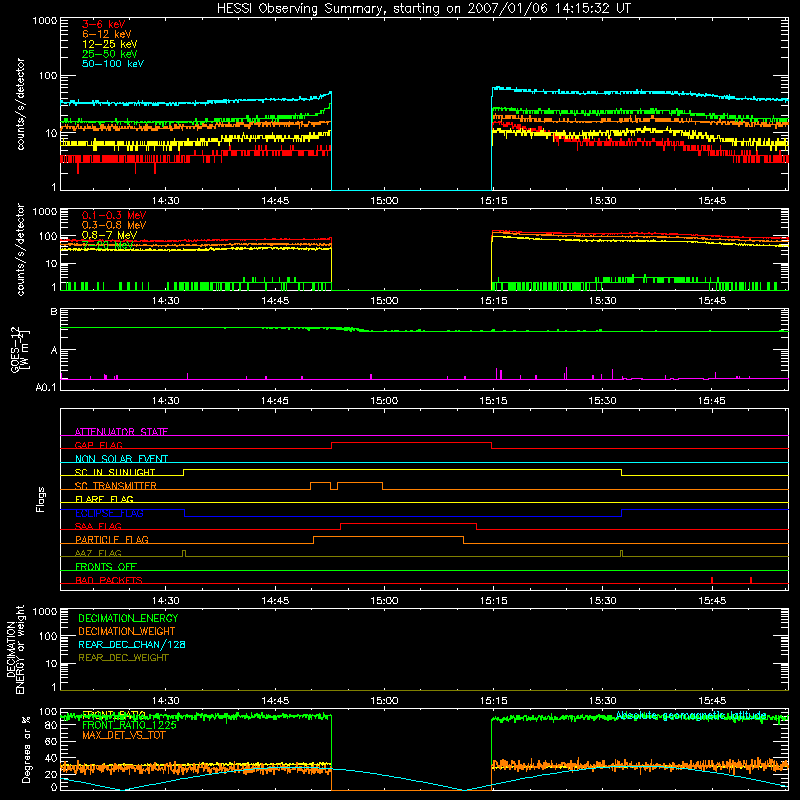Click the GOES-12 vertical axis label
The image size is (800, 800).
pyautogui.click(x=19, y=350)
